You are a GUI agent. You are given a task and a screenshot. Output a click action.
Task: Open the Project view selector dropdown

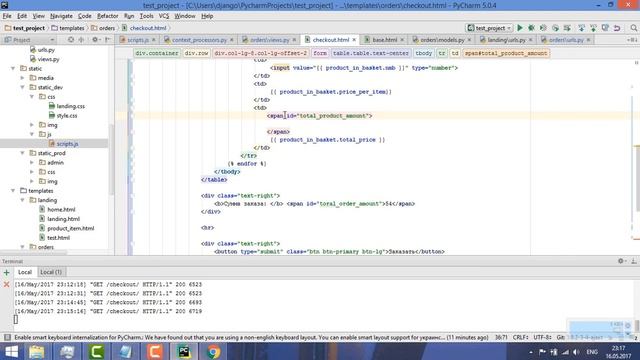pos(29,40)
